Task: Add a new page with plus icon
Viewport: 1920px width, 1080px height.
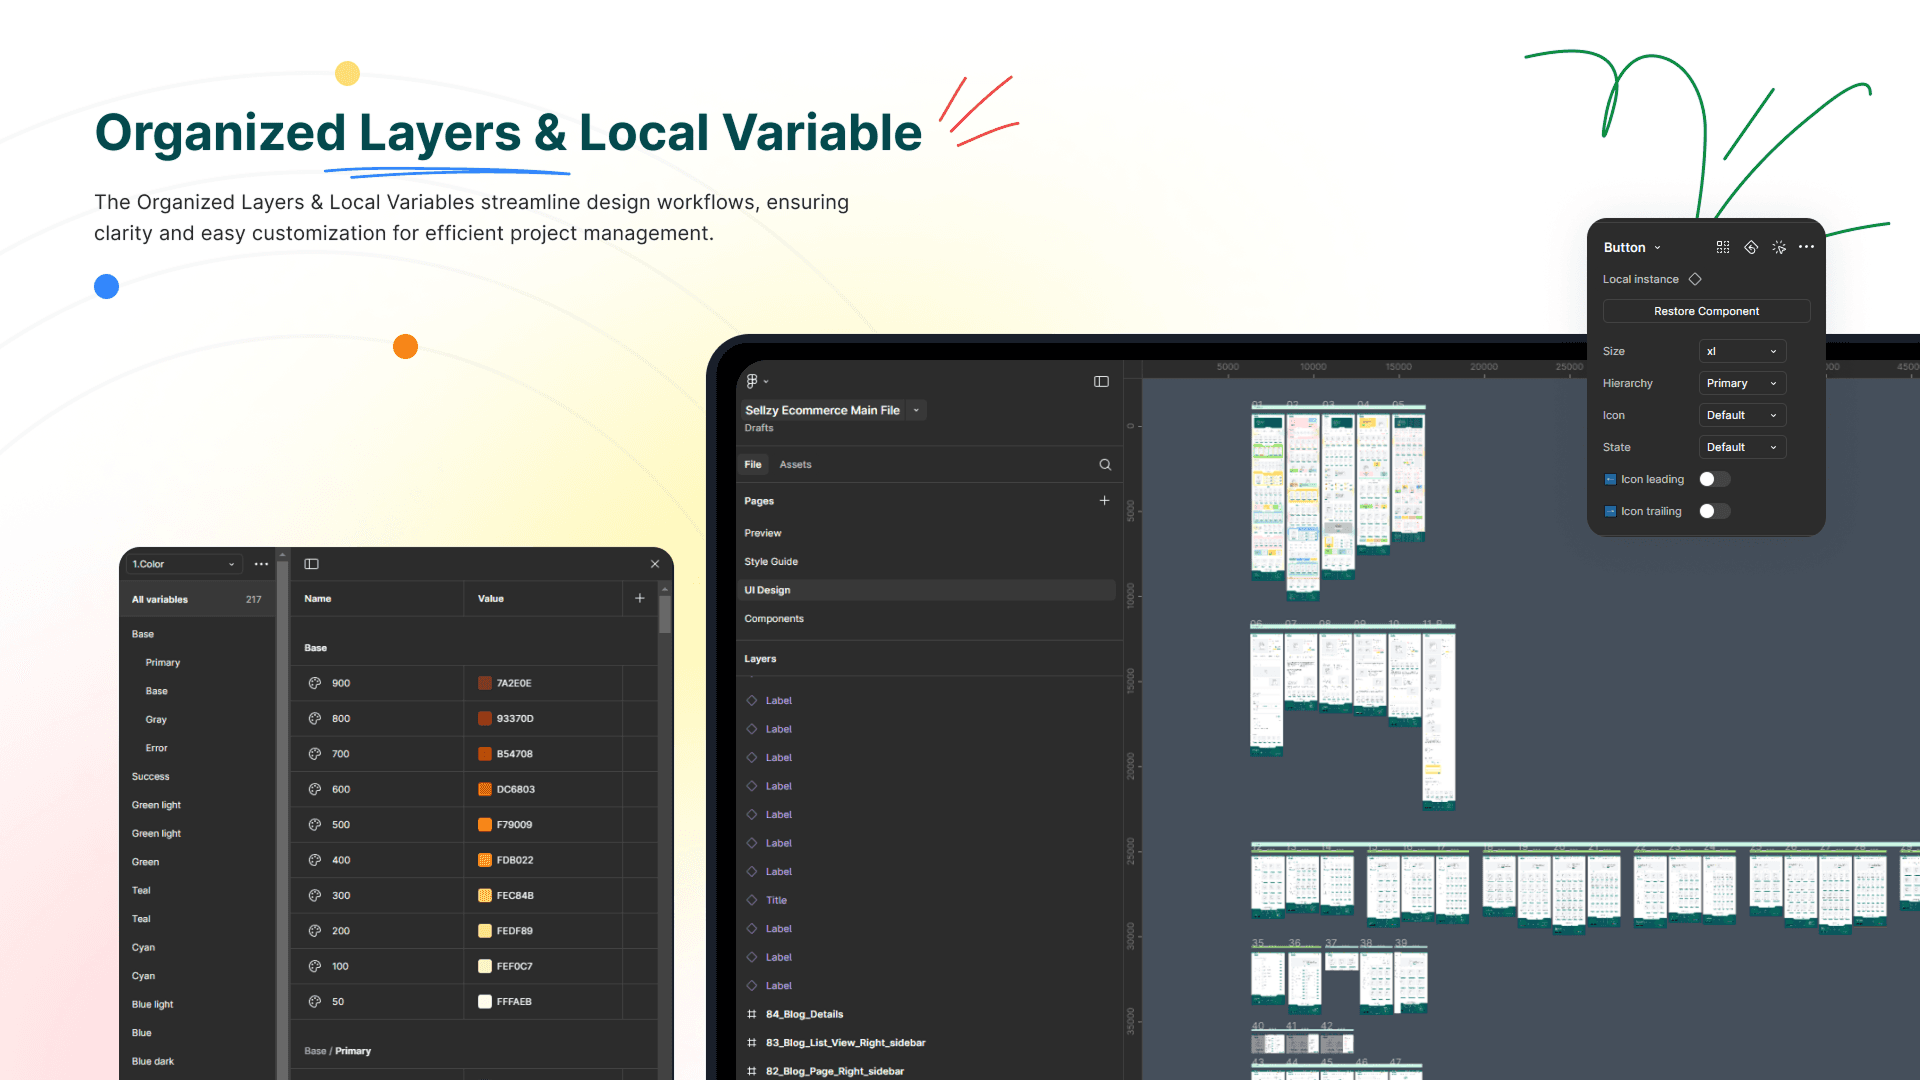Action: point(1104,500)
